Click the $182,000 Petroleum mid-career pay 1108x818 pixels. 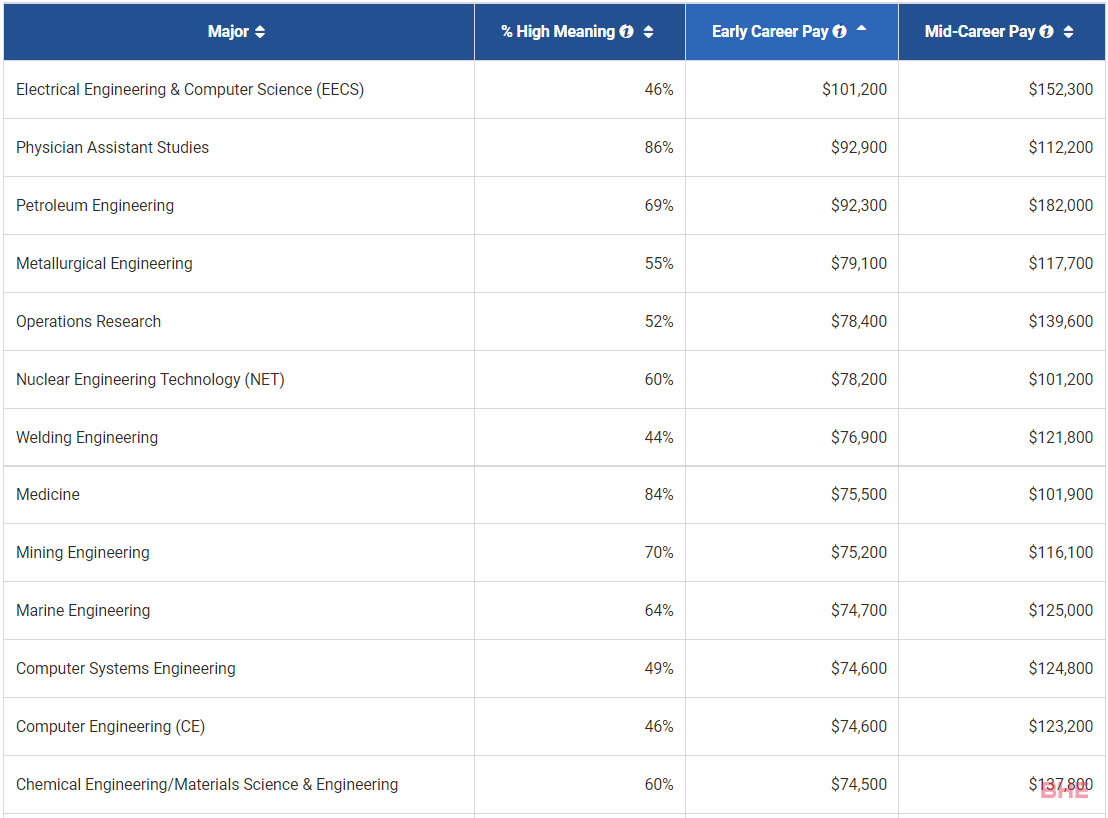(1061, 206)
